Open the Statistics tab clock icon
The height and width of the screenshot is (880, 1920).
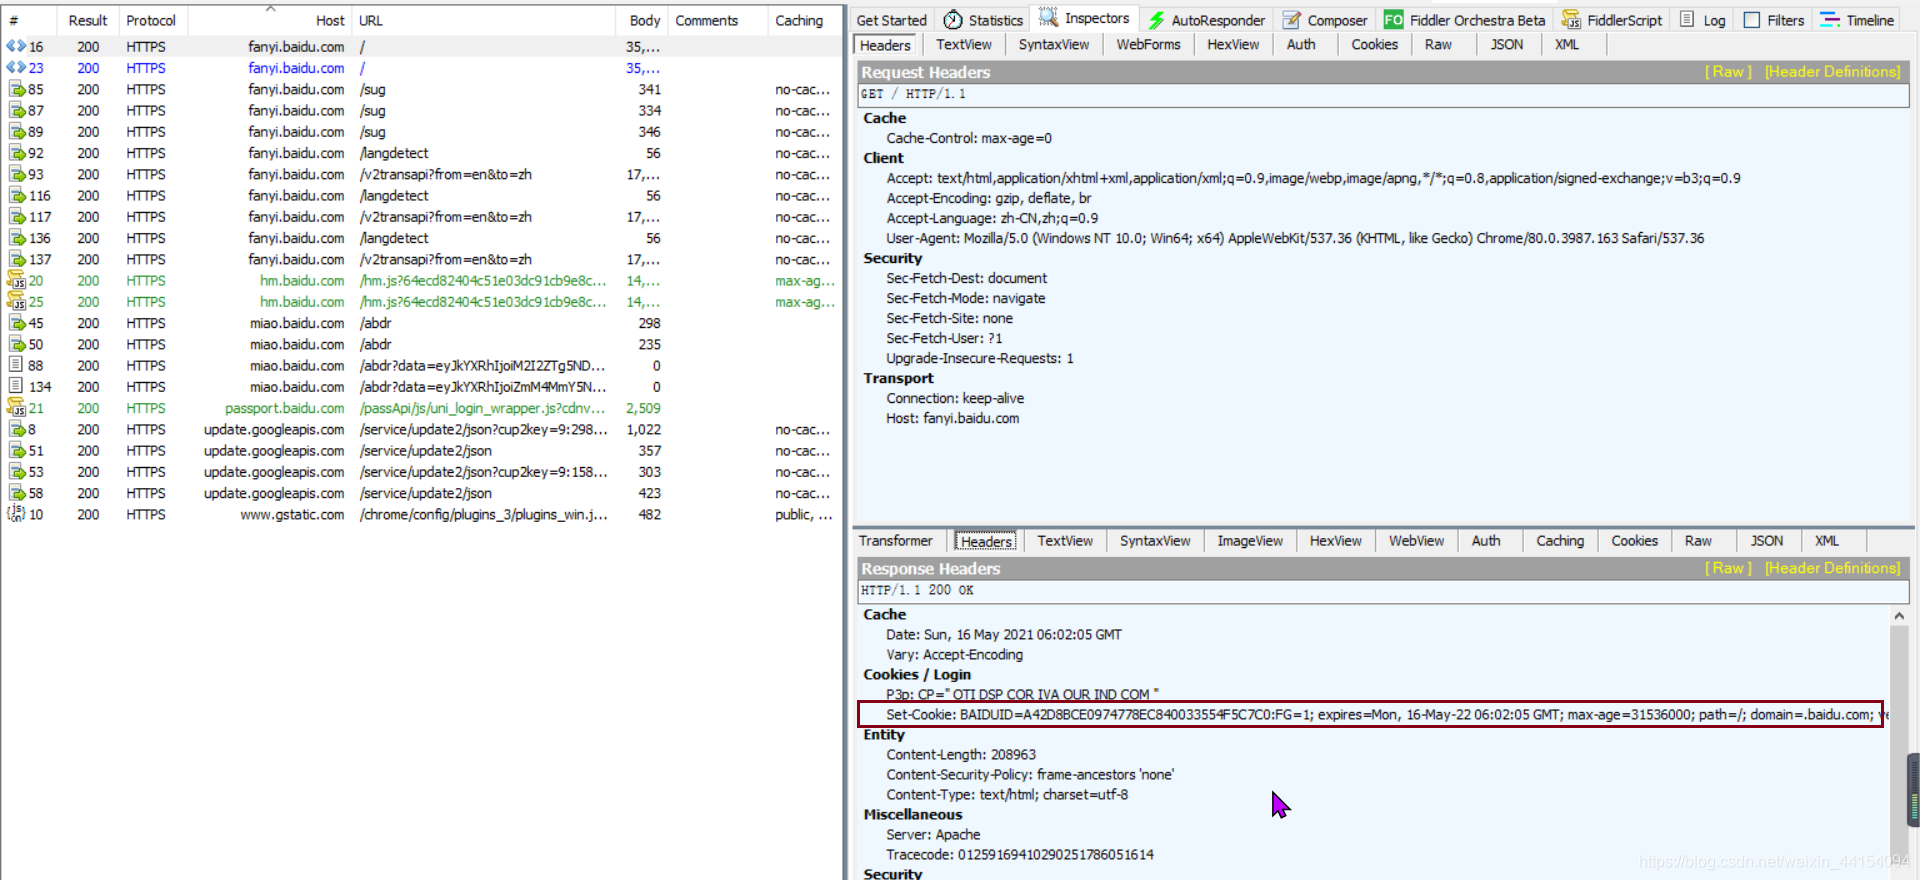tap(953, 20)
